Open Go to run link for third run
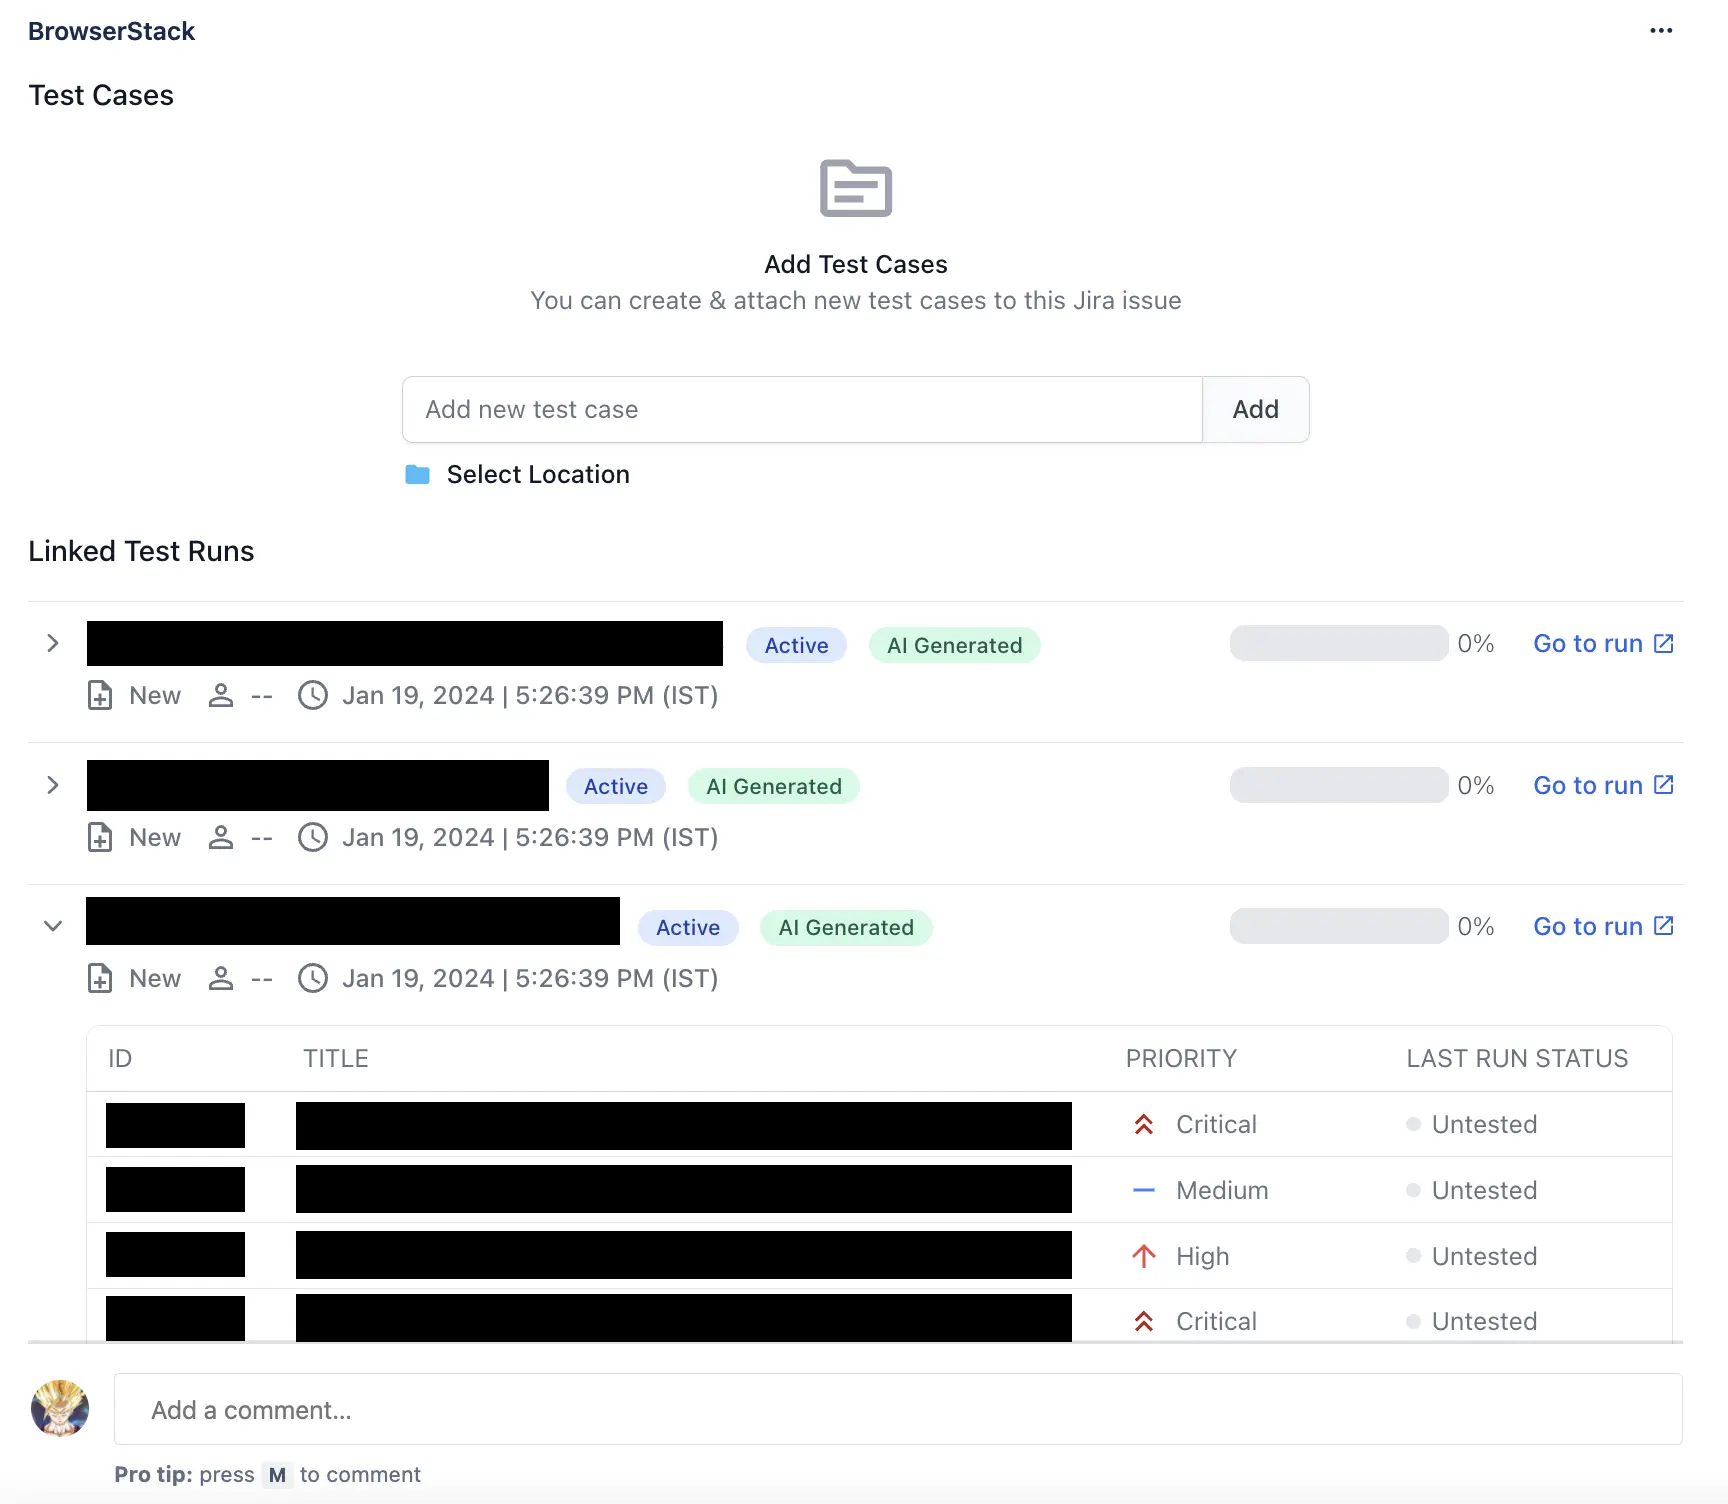Image resolution: width=1728 pixels, height=1504 pixels. click(1603, 927)
